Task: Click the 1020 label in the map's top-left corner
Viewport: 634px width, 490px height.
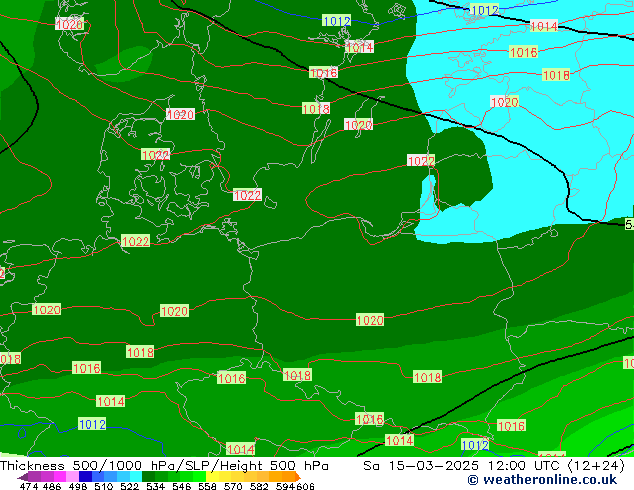Action: 70,24
